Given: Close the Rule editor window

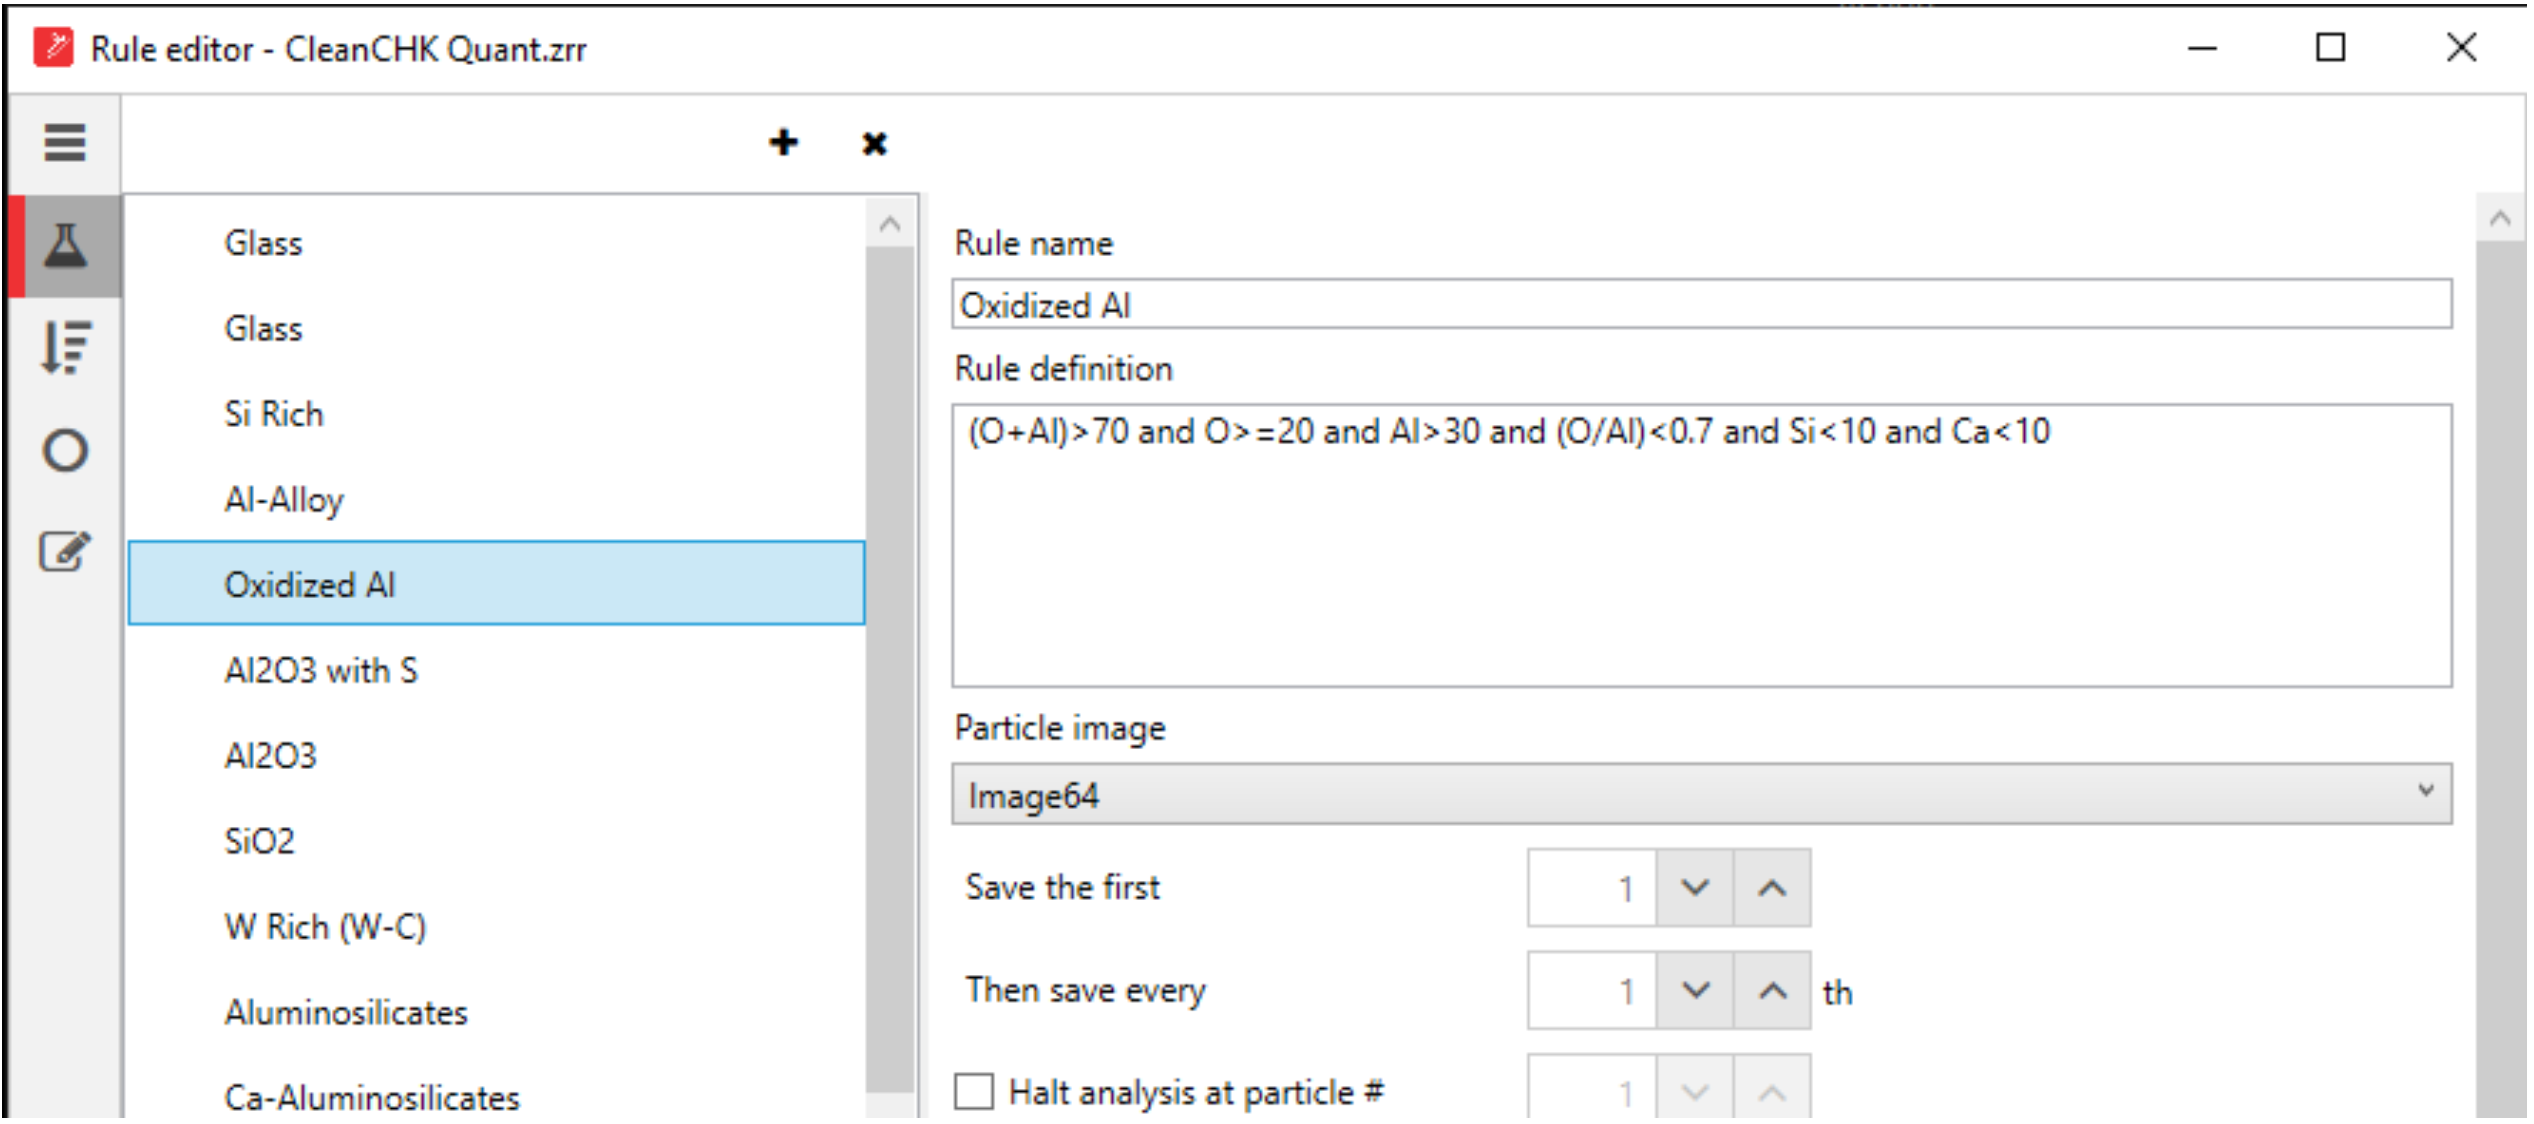Looking at the screenshot, I should click(2461, 47).
